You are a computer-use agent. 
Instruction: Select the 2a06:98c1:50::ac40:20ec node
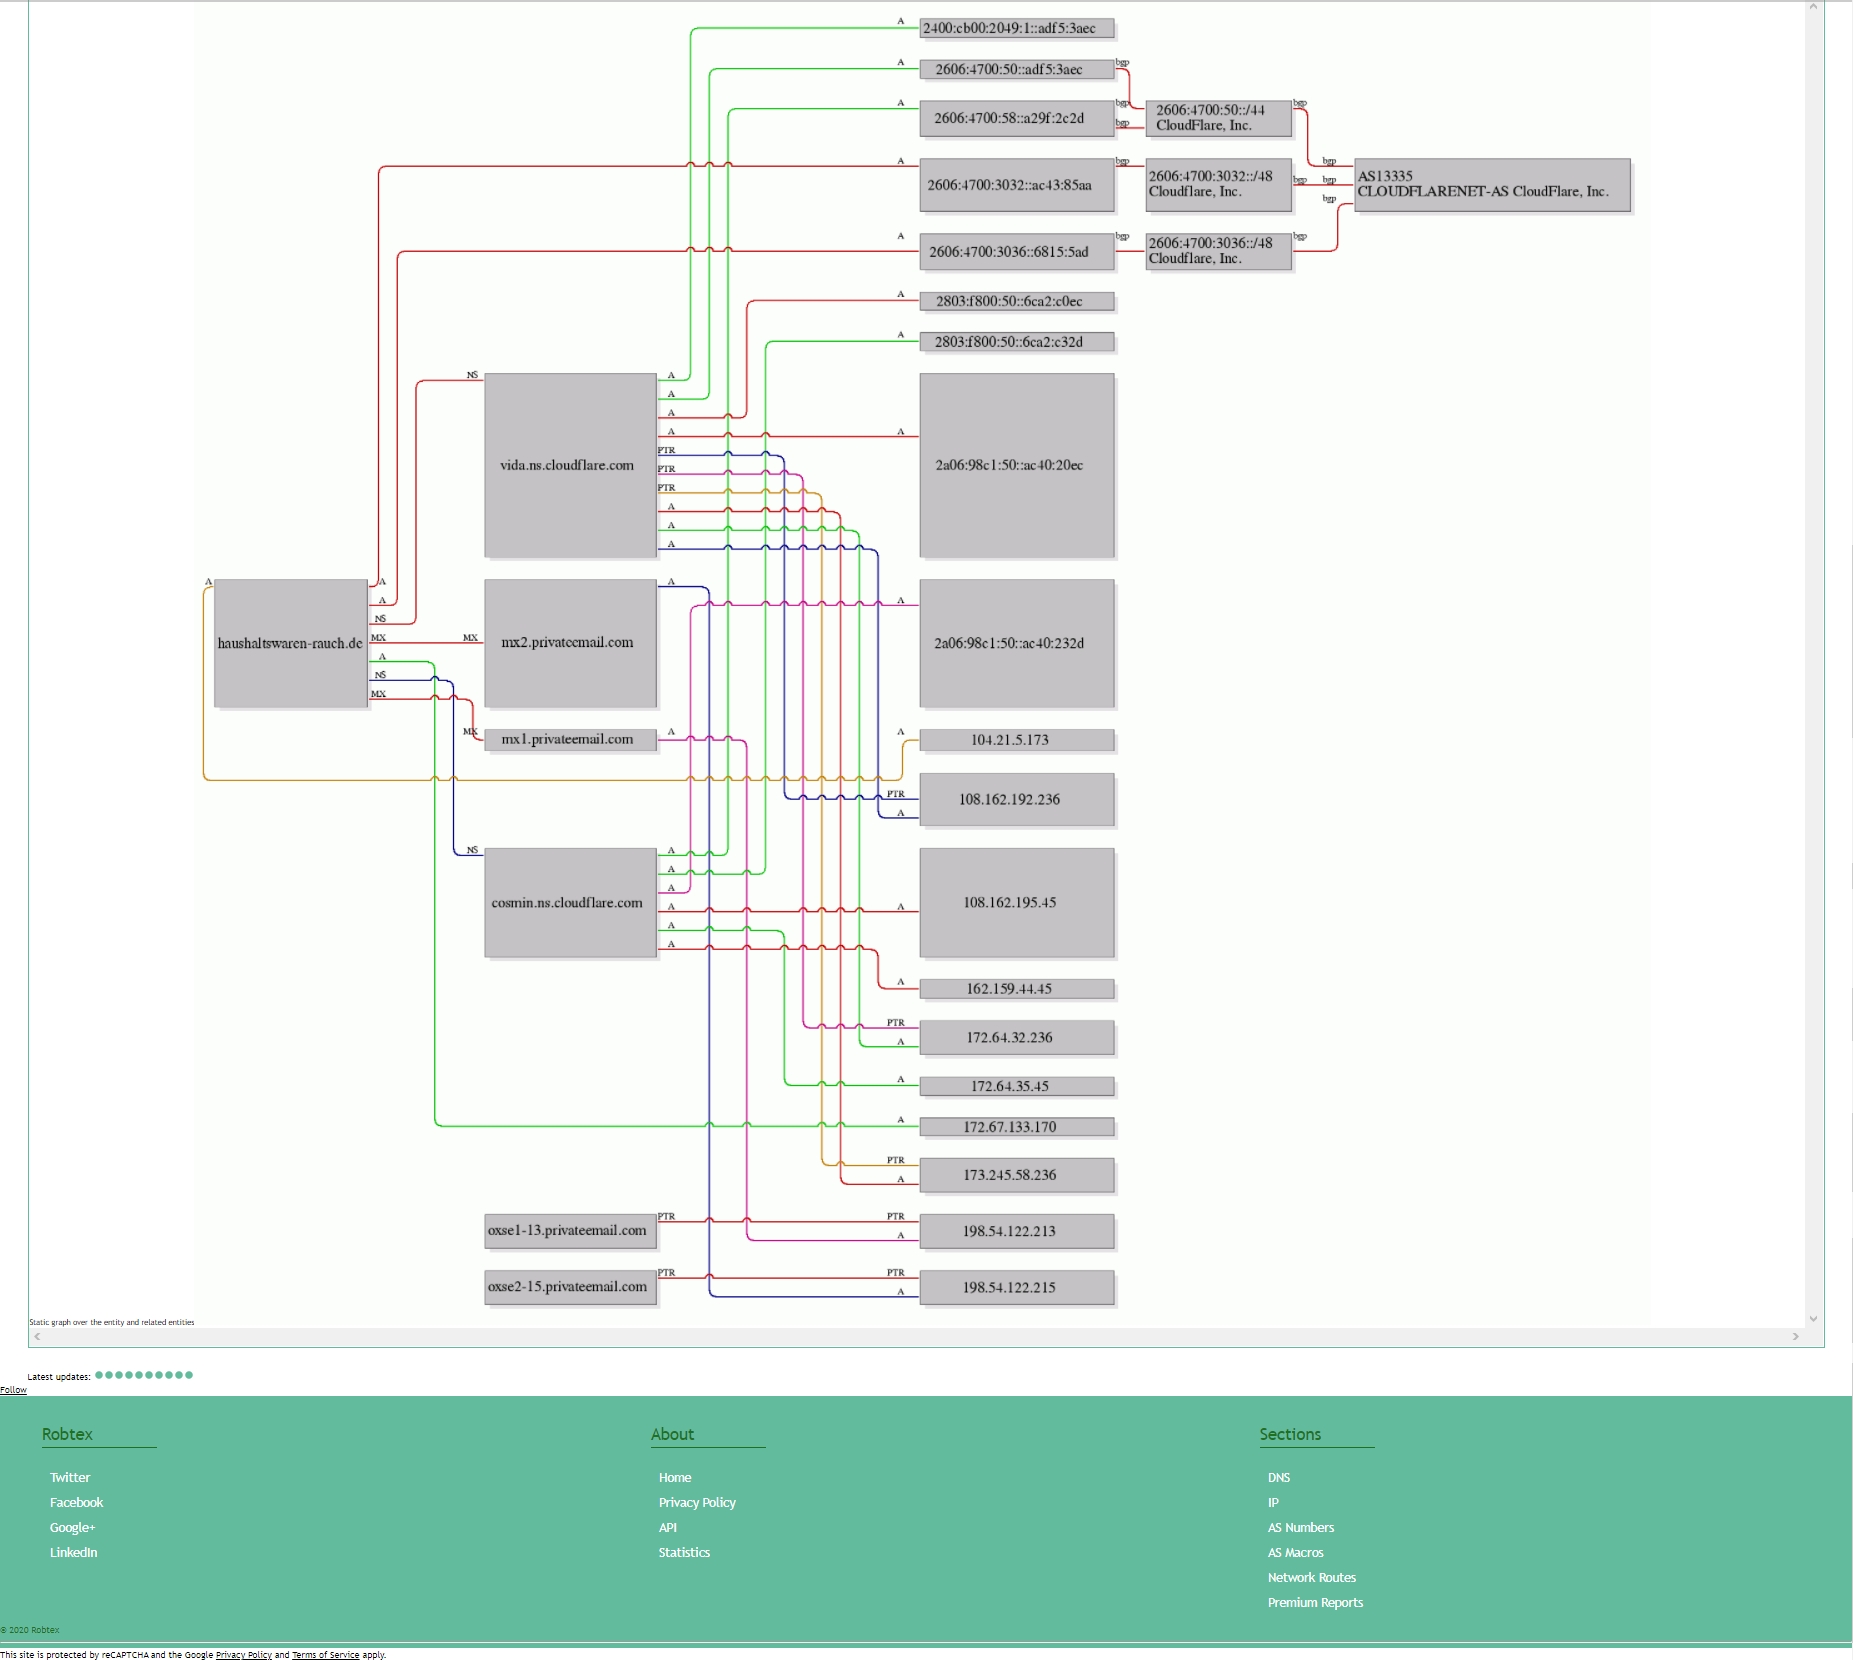tap(1017, 465)
